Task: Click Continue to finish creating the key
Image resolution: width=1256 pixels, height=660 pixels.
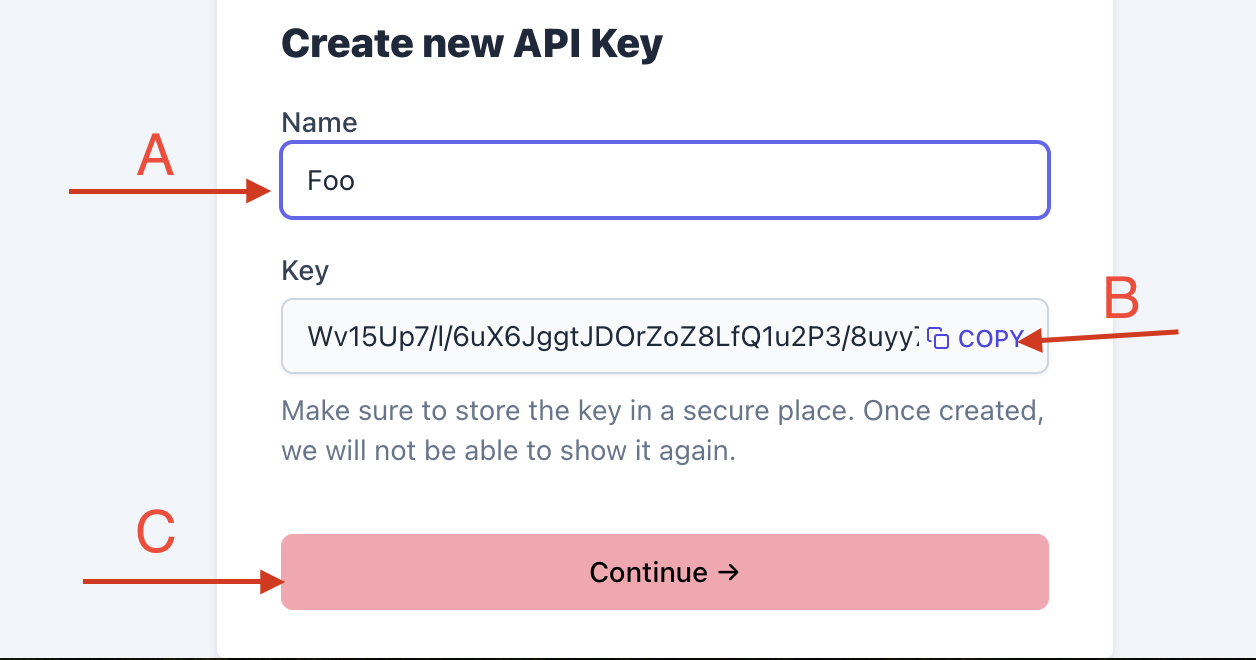Action: 664,572
